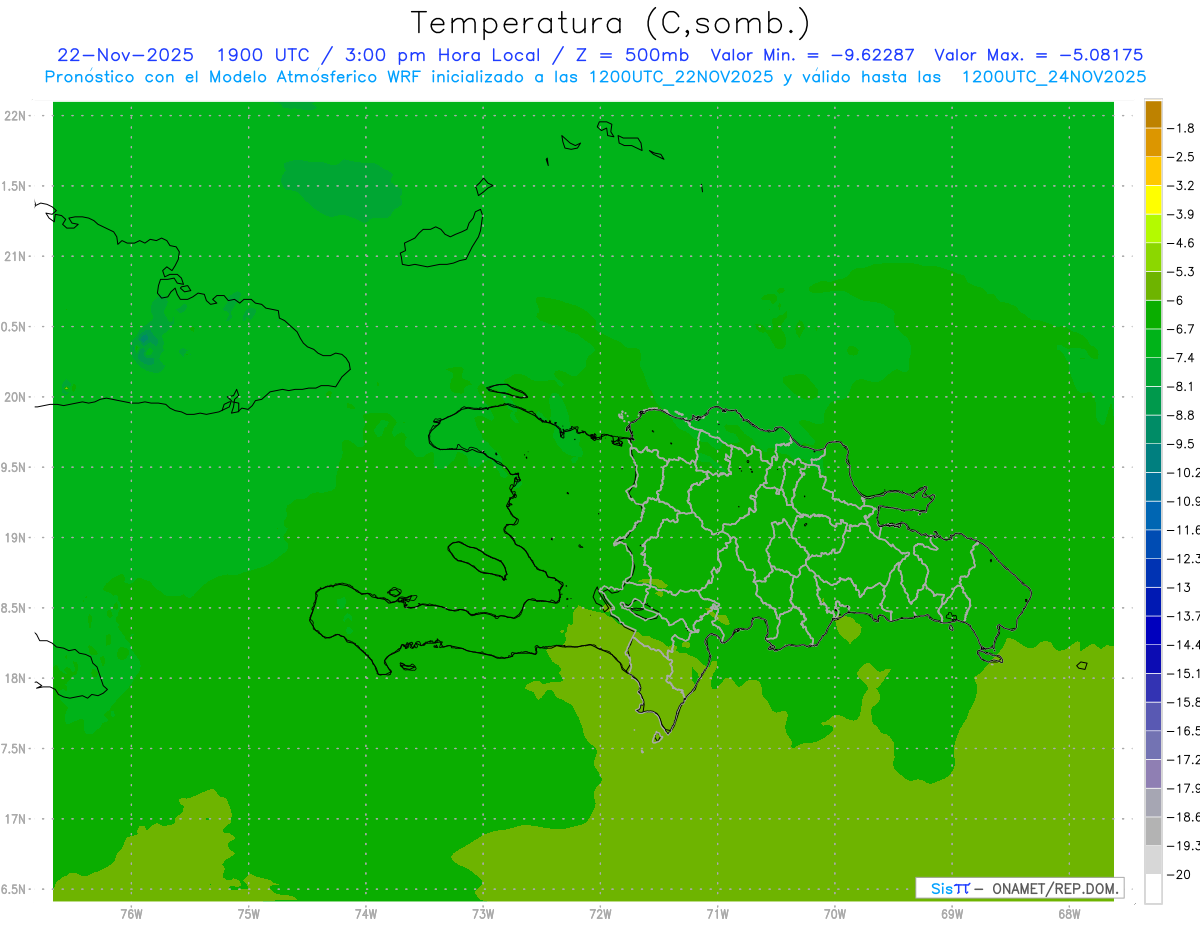Click the '69W' longitude label

[952, 913]
